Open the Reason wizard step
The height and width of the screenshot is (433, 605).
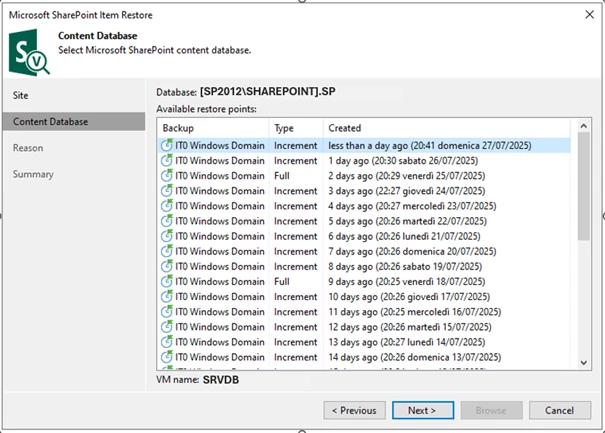coord(28,148)
